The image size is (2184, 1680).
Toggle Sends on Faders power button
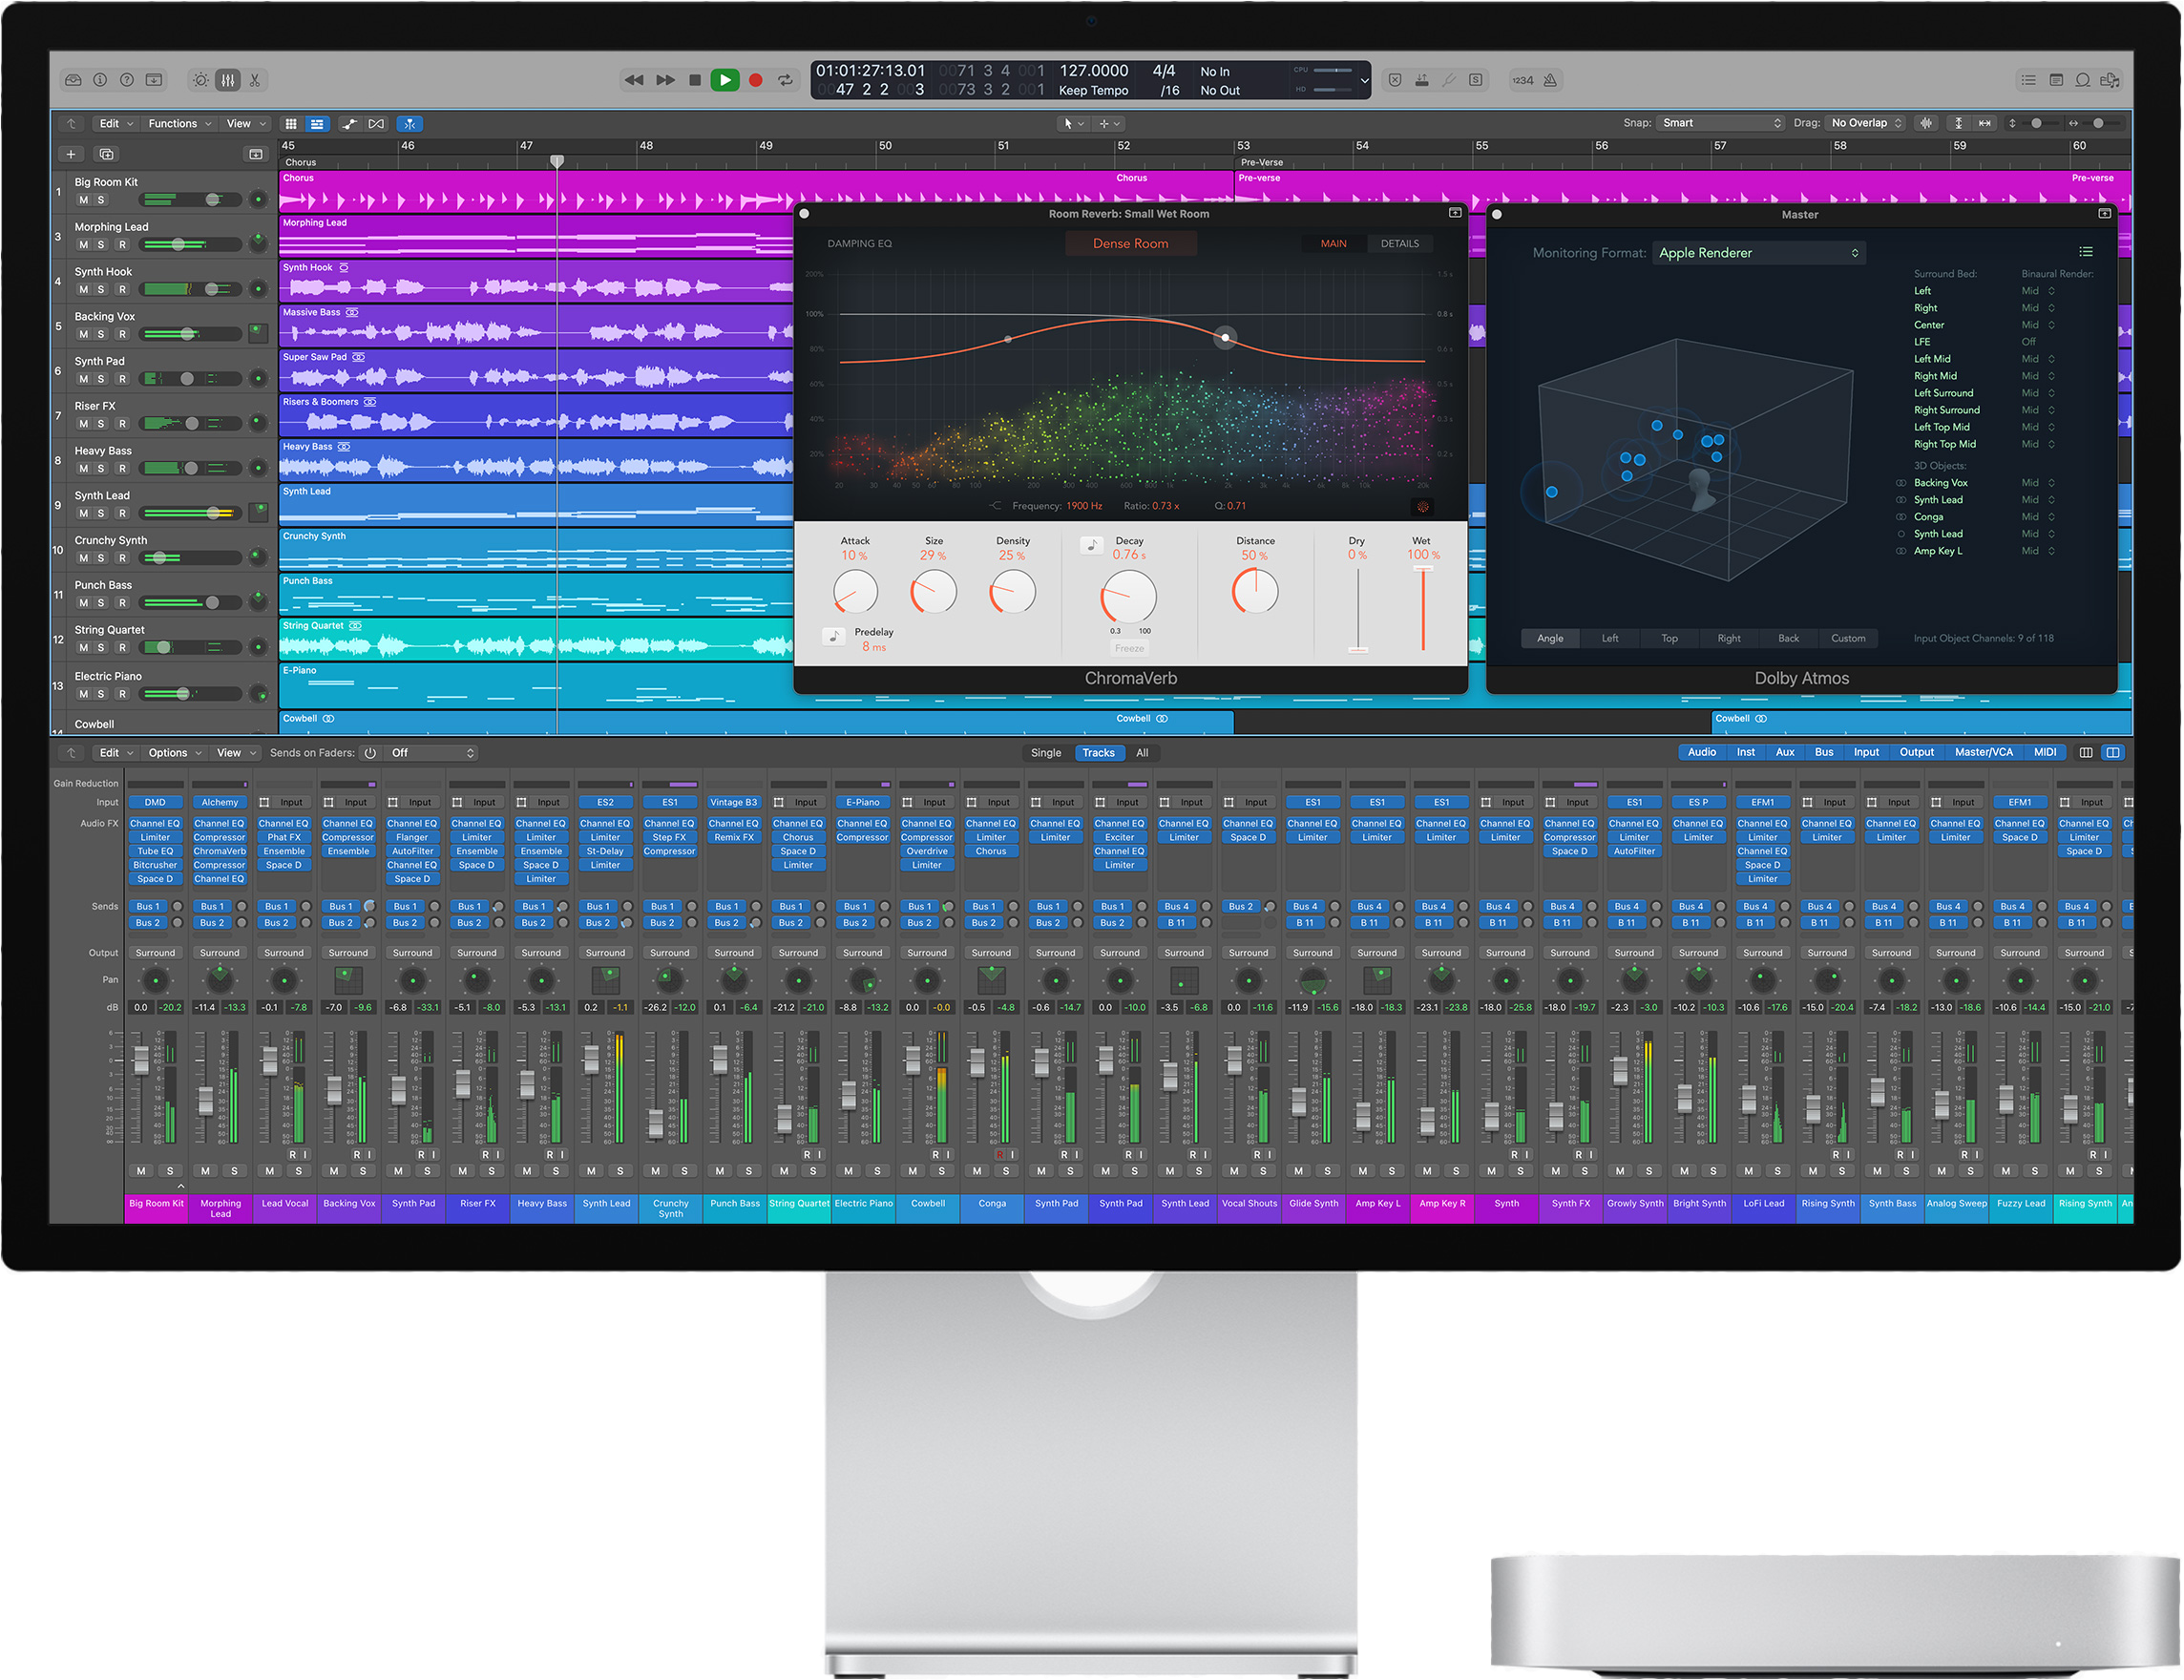click(370, 754)
